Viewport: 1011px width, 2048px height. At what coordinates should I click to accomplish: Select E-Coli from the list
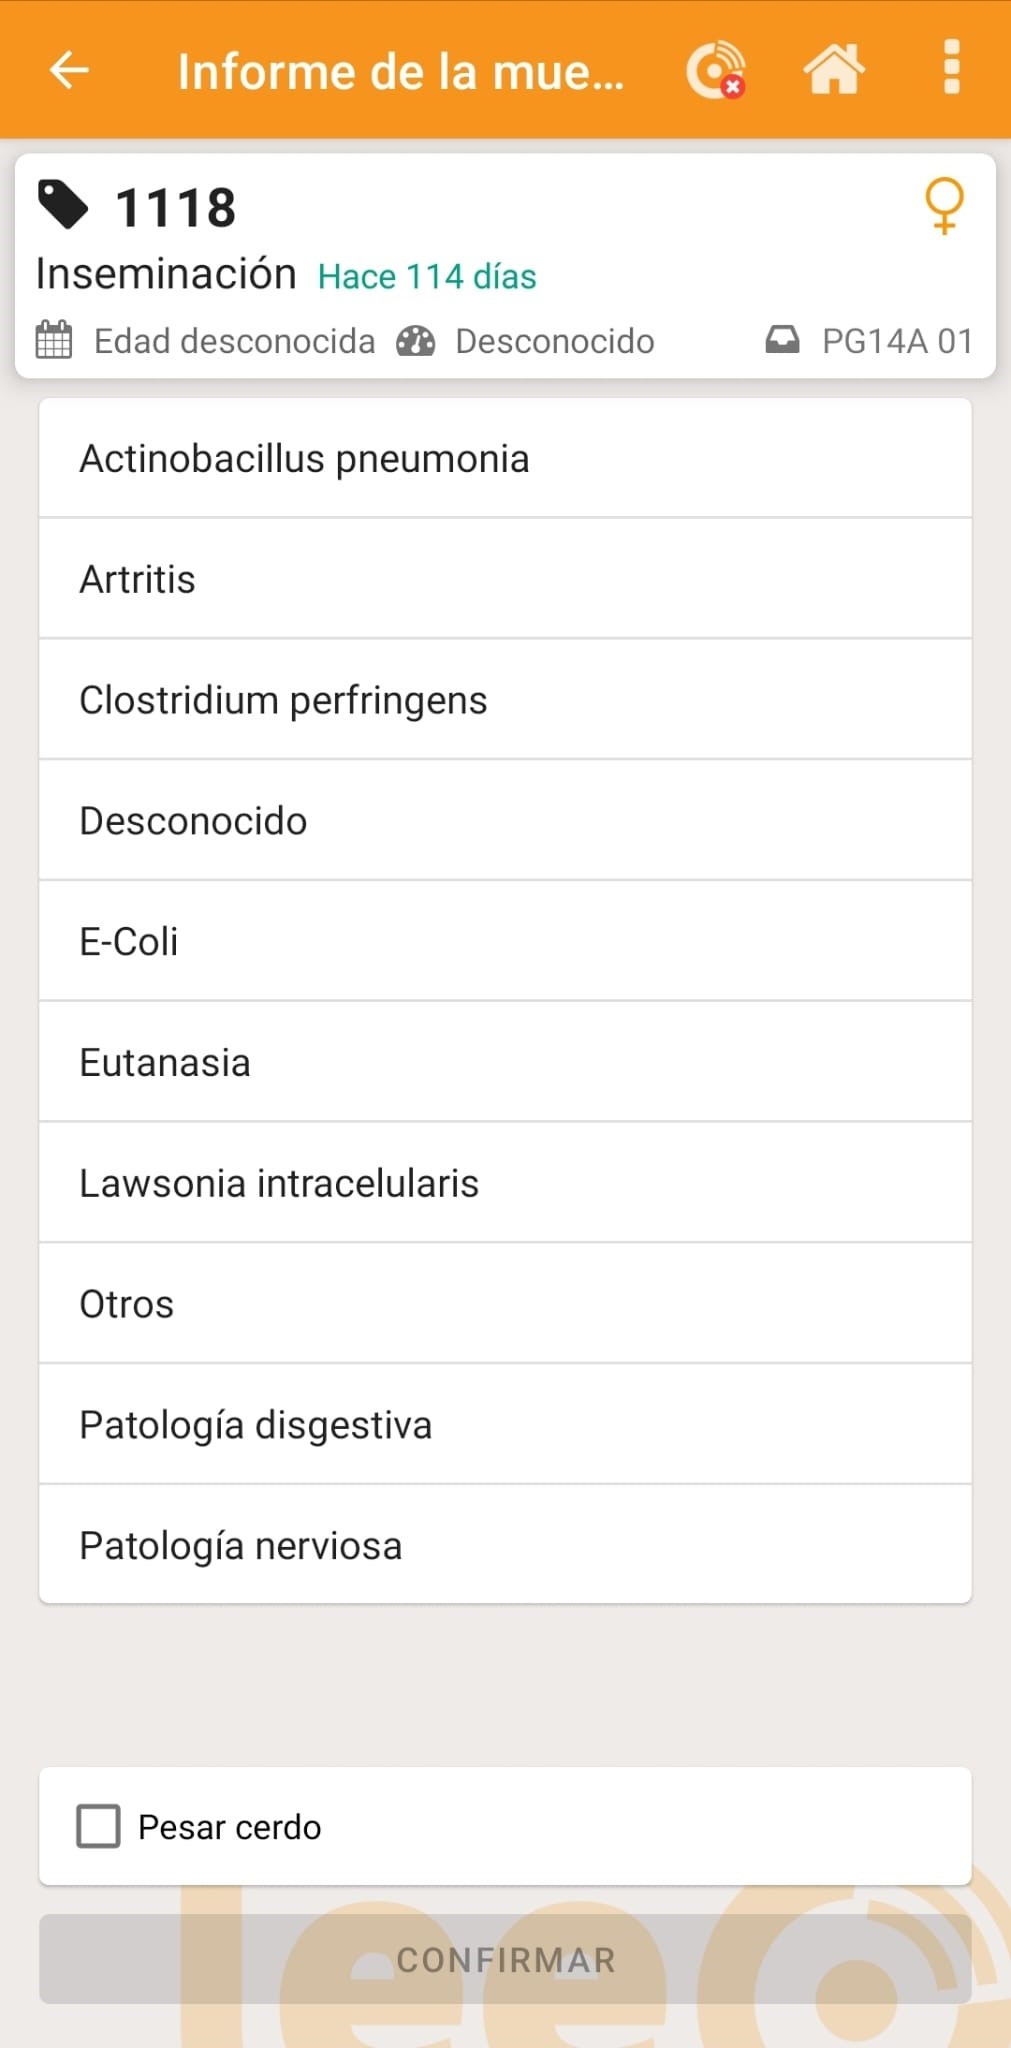coord(505,941)
